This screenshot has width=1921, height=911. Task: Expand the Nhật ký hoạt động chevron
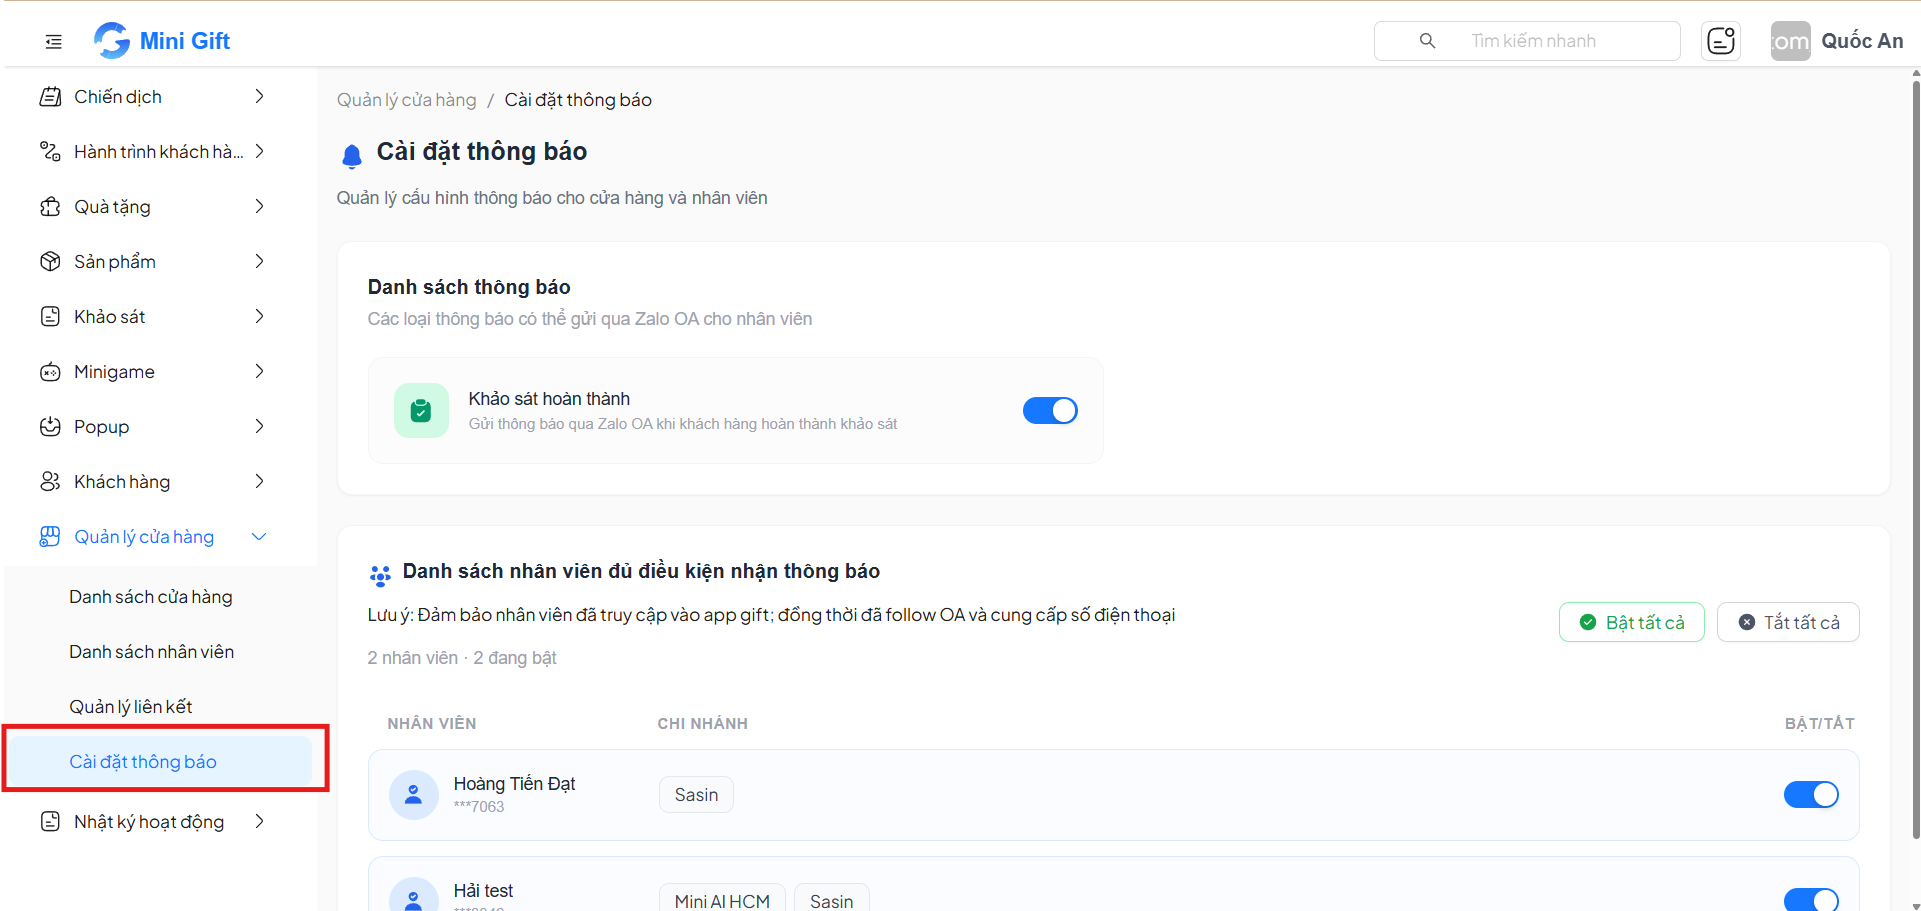tap(260, 822)
